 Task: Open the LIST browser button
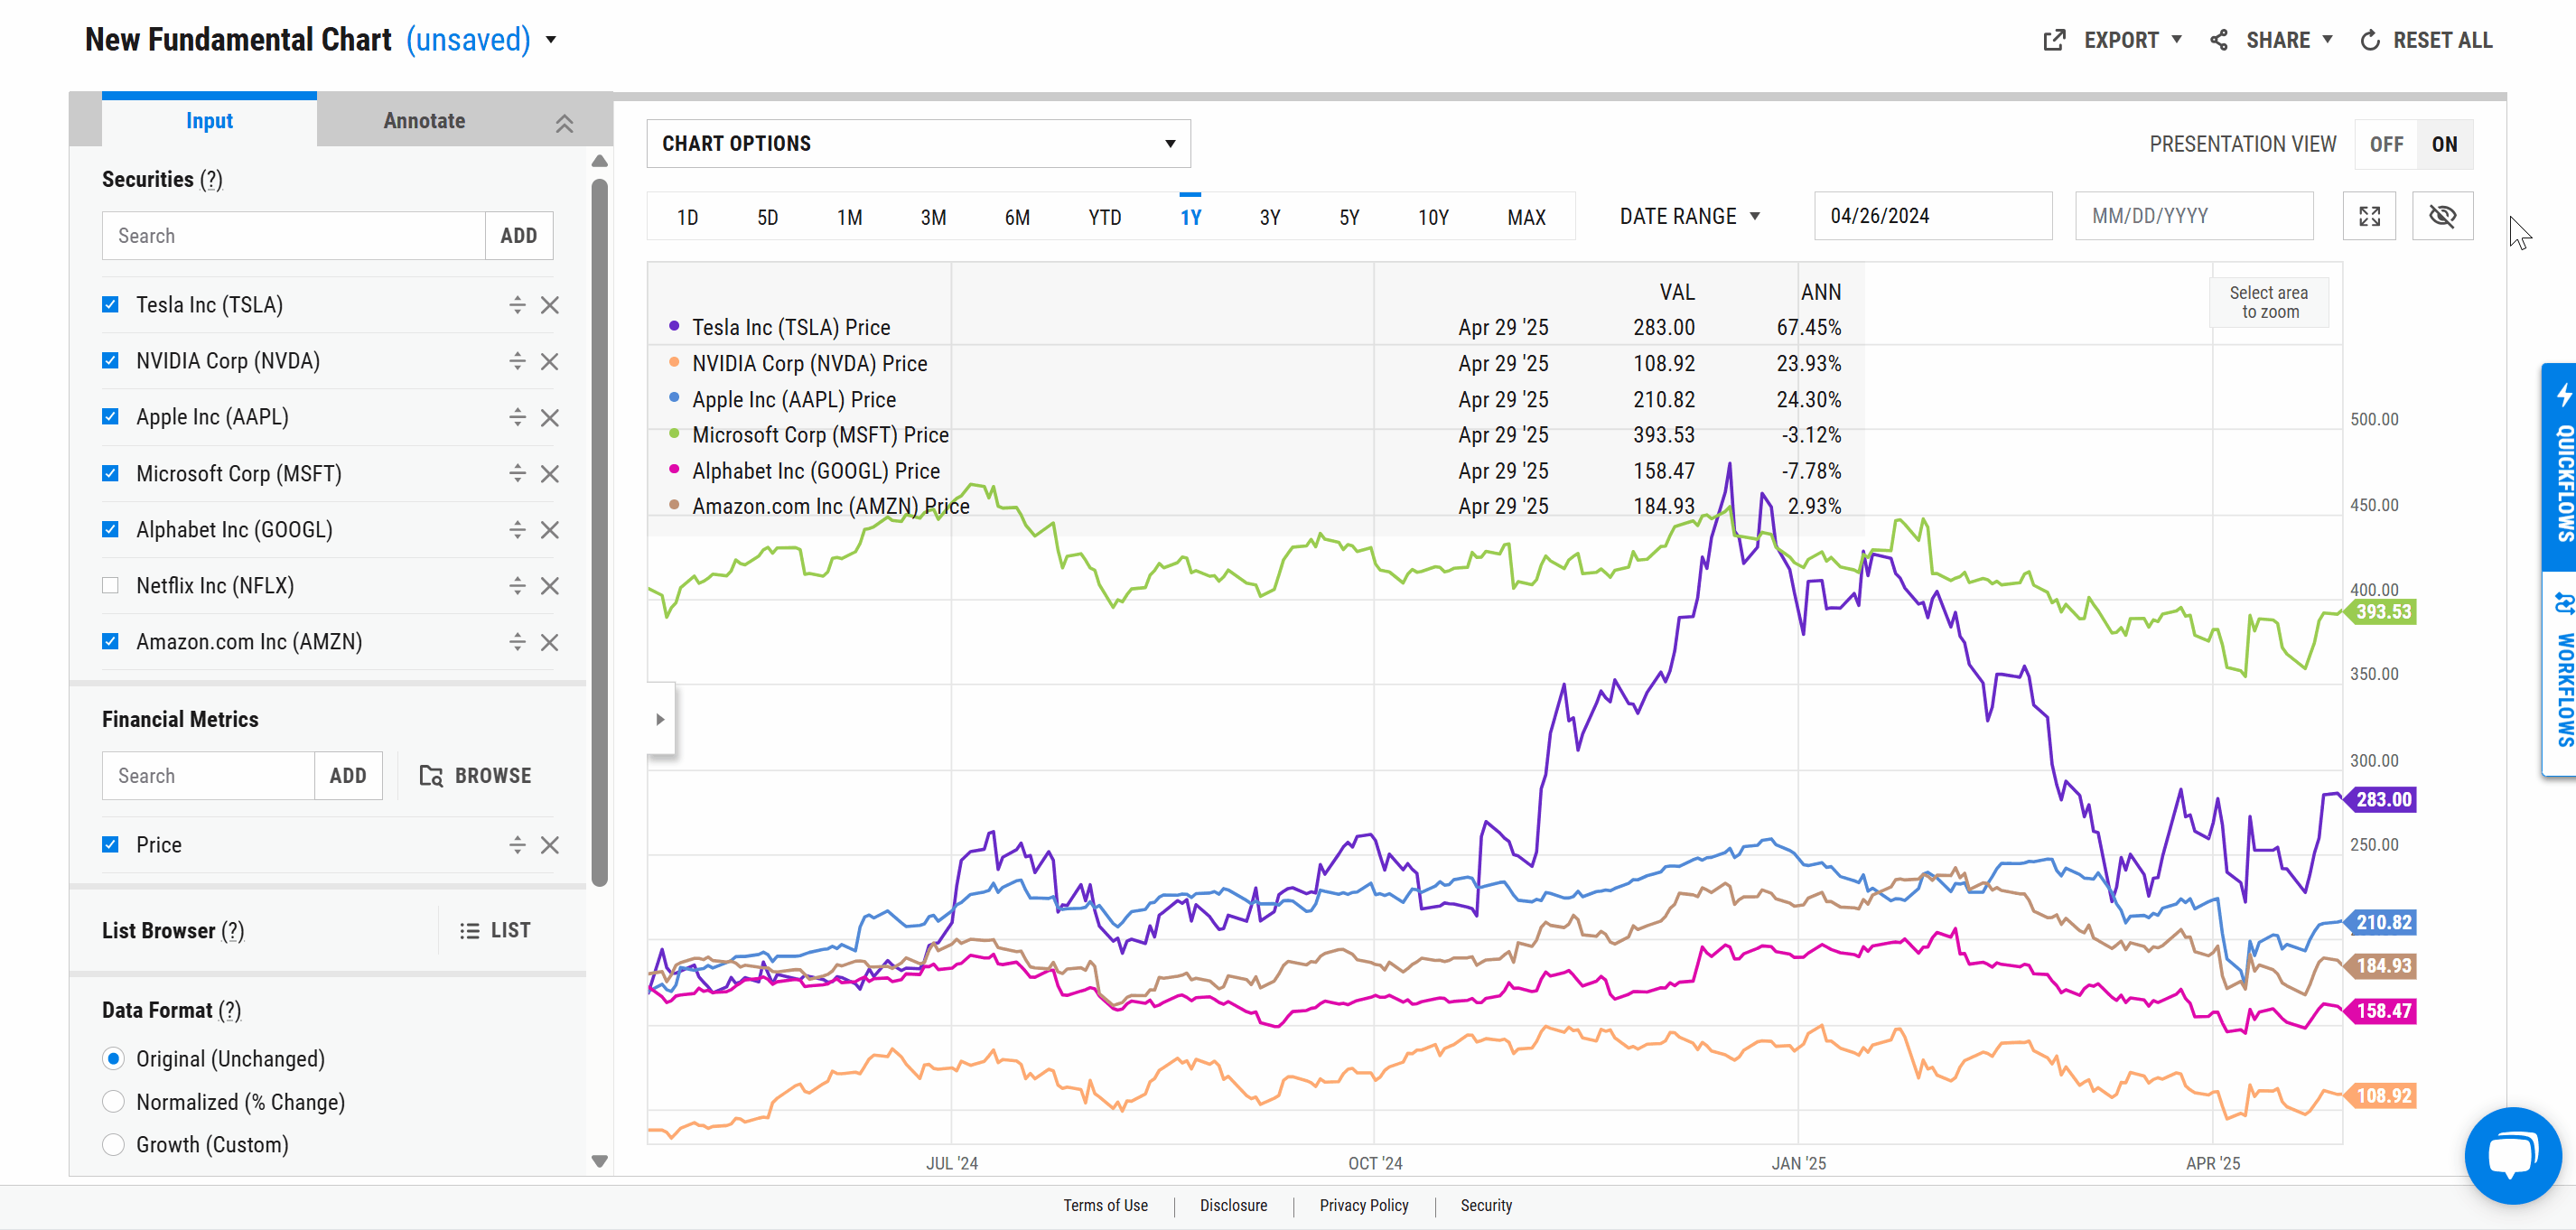pyautogui.click(x=495, y=931)
